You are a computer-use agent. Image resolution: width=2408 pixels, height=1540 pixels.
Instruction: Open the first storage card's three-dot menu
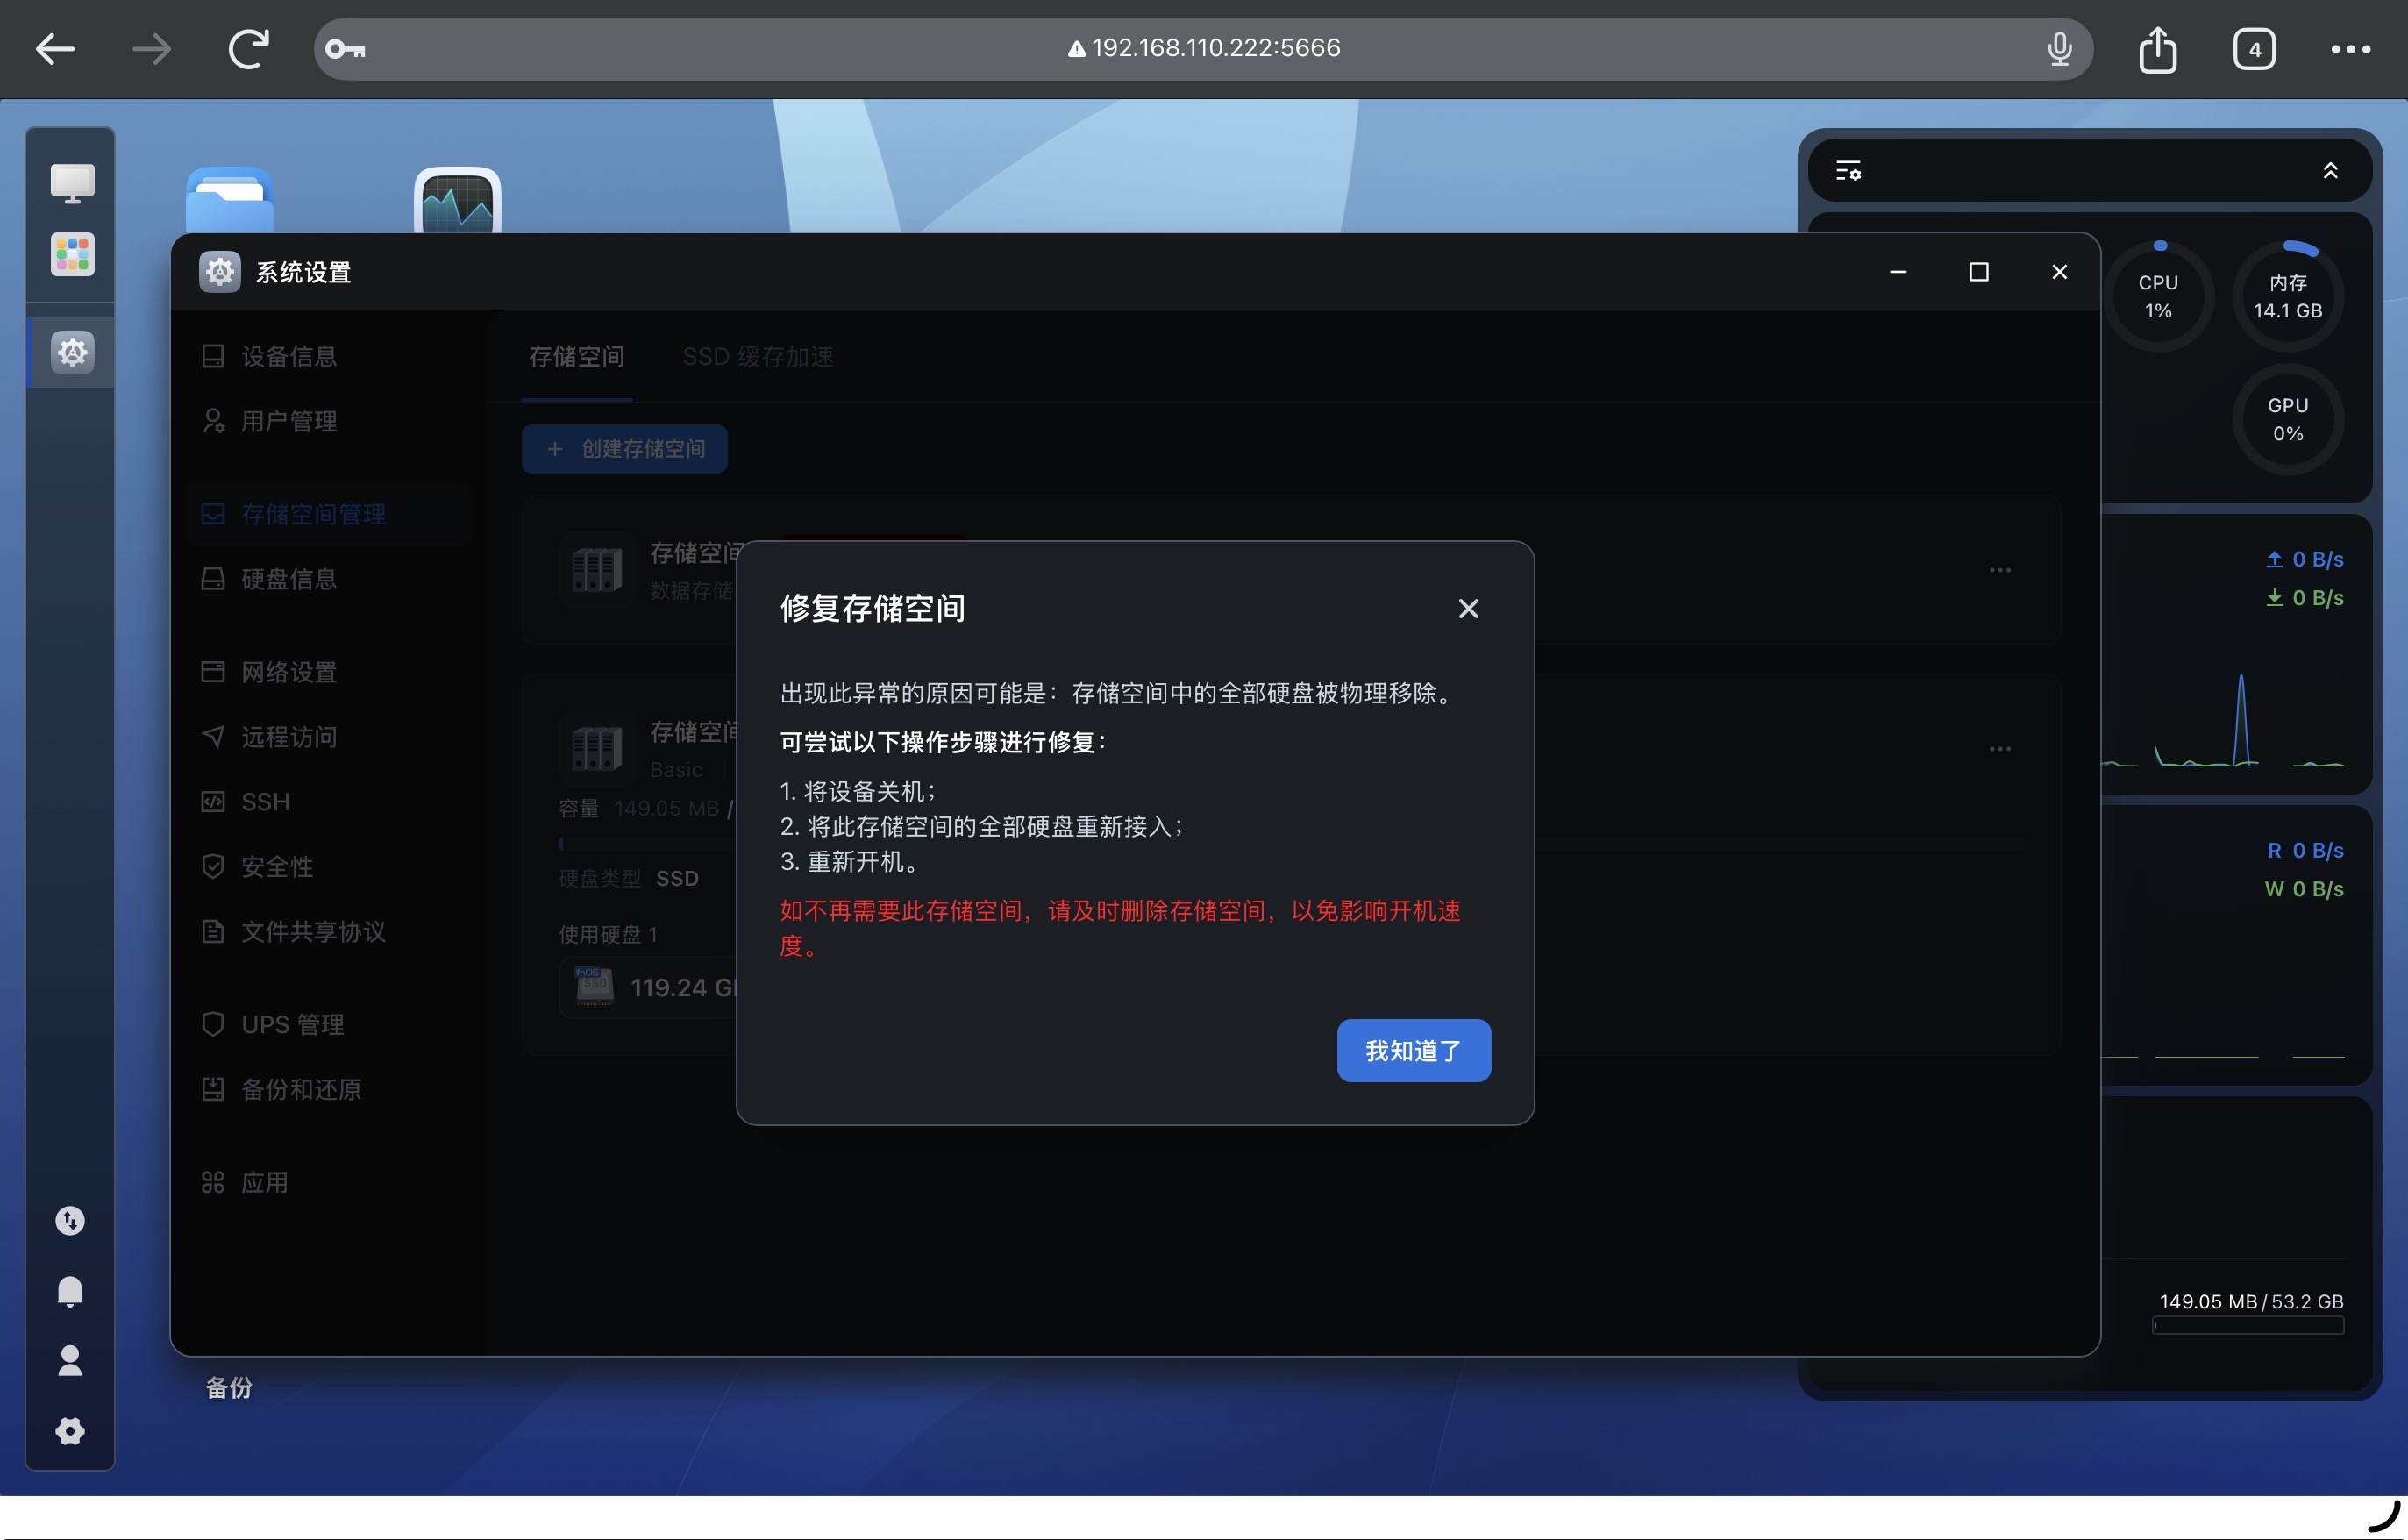pyautogui.click(x=2000, y=570)
